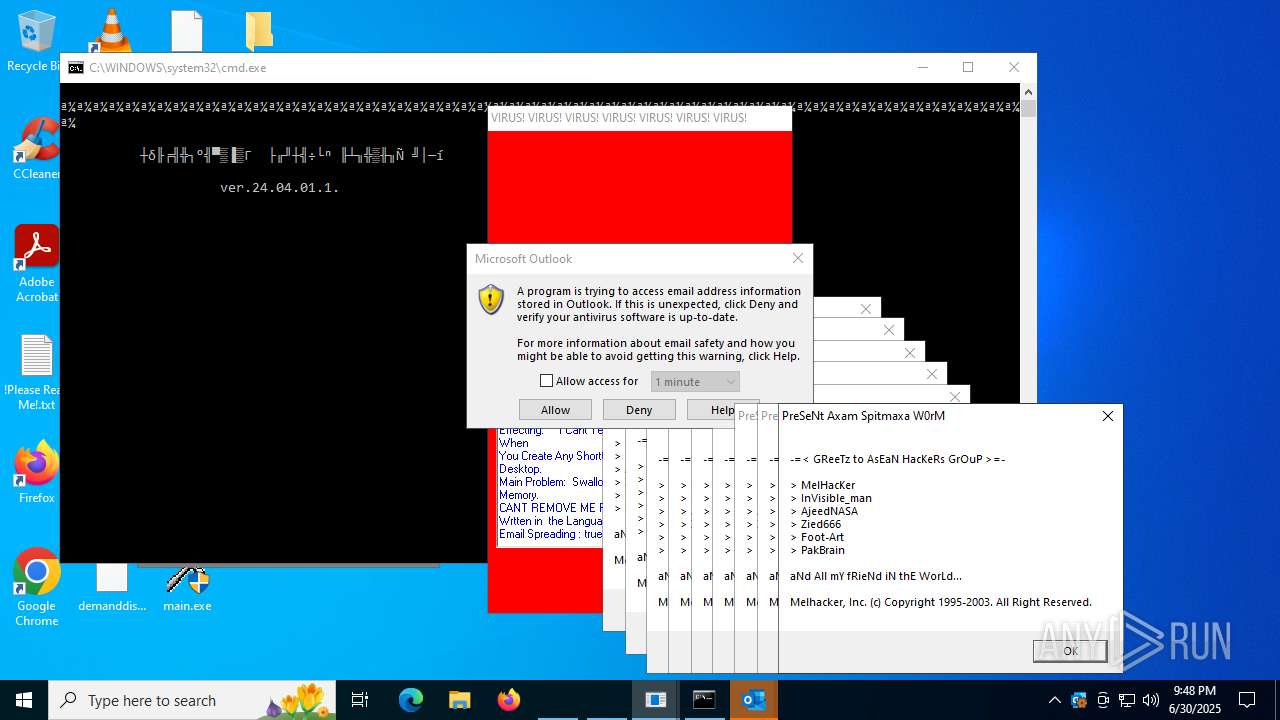
Task: Open the CCleaner desktop shortcut
Action: coord(36,149)
